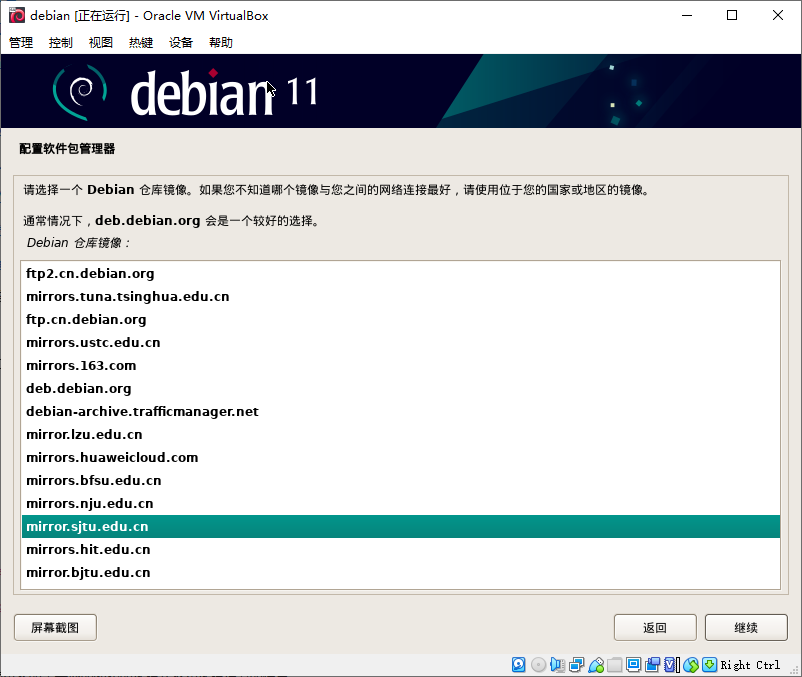Click the 返回 back button
Viewport: 802px width, 677px height.
click(655, 627)
